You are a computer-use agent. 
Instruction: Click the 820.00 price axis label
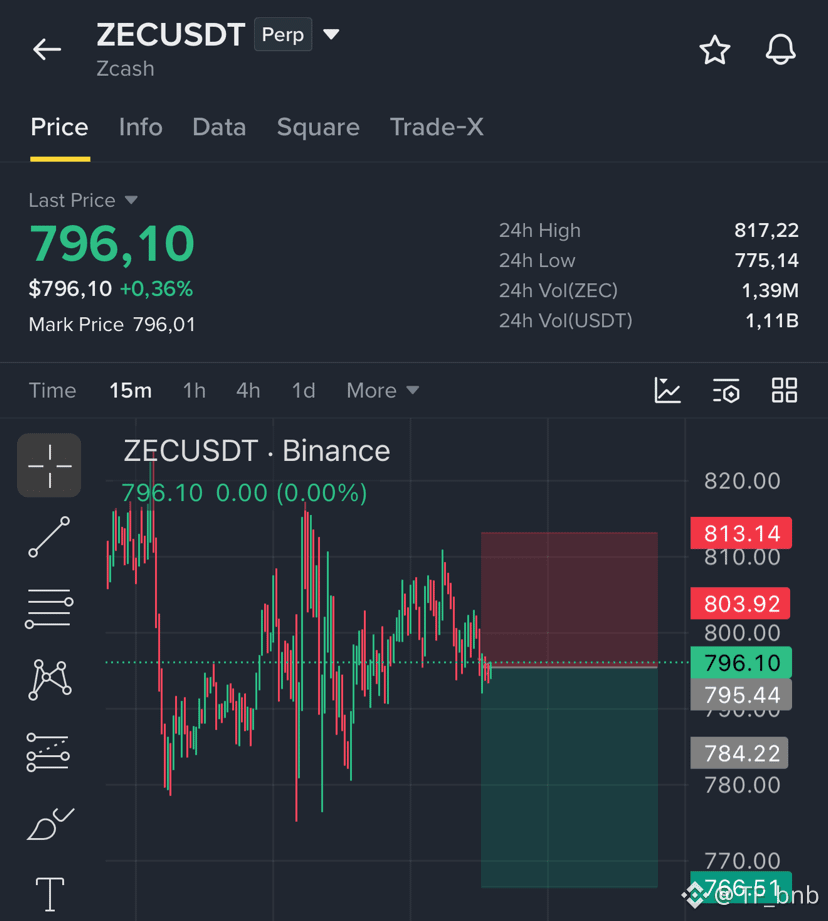coord(742,481)
